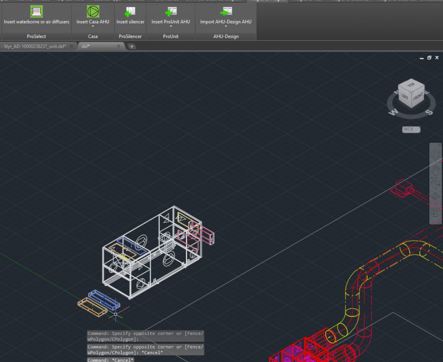Click the Insert waterborne or air diffusers icon

coord(36,11)
